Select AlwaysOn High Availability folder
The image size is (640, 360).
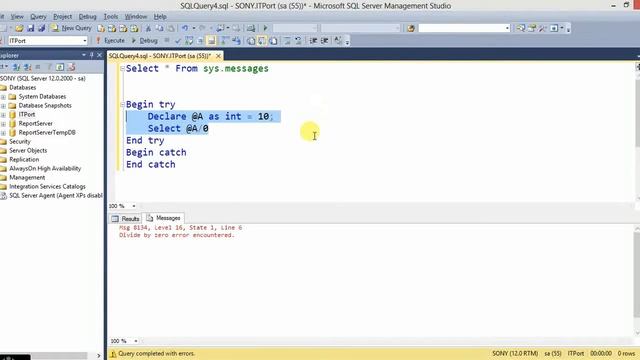(x=45, y=169)
